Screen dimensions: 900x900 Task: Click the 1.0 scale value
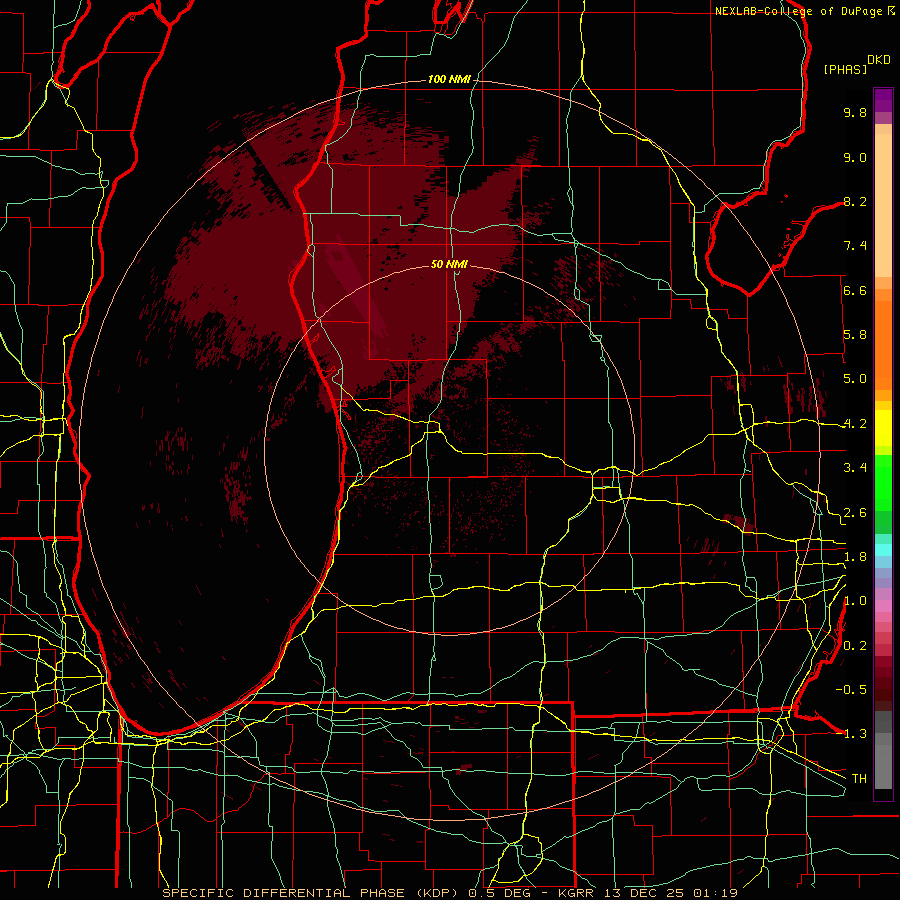(855, 601)
